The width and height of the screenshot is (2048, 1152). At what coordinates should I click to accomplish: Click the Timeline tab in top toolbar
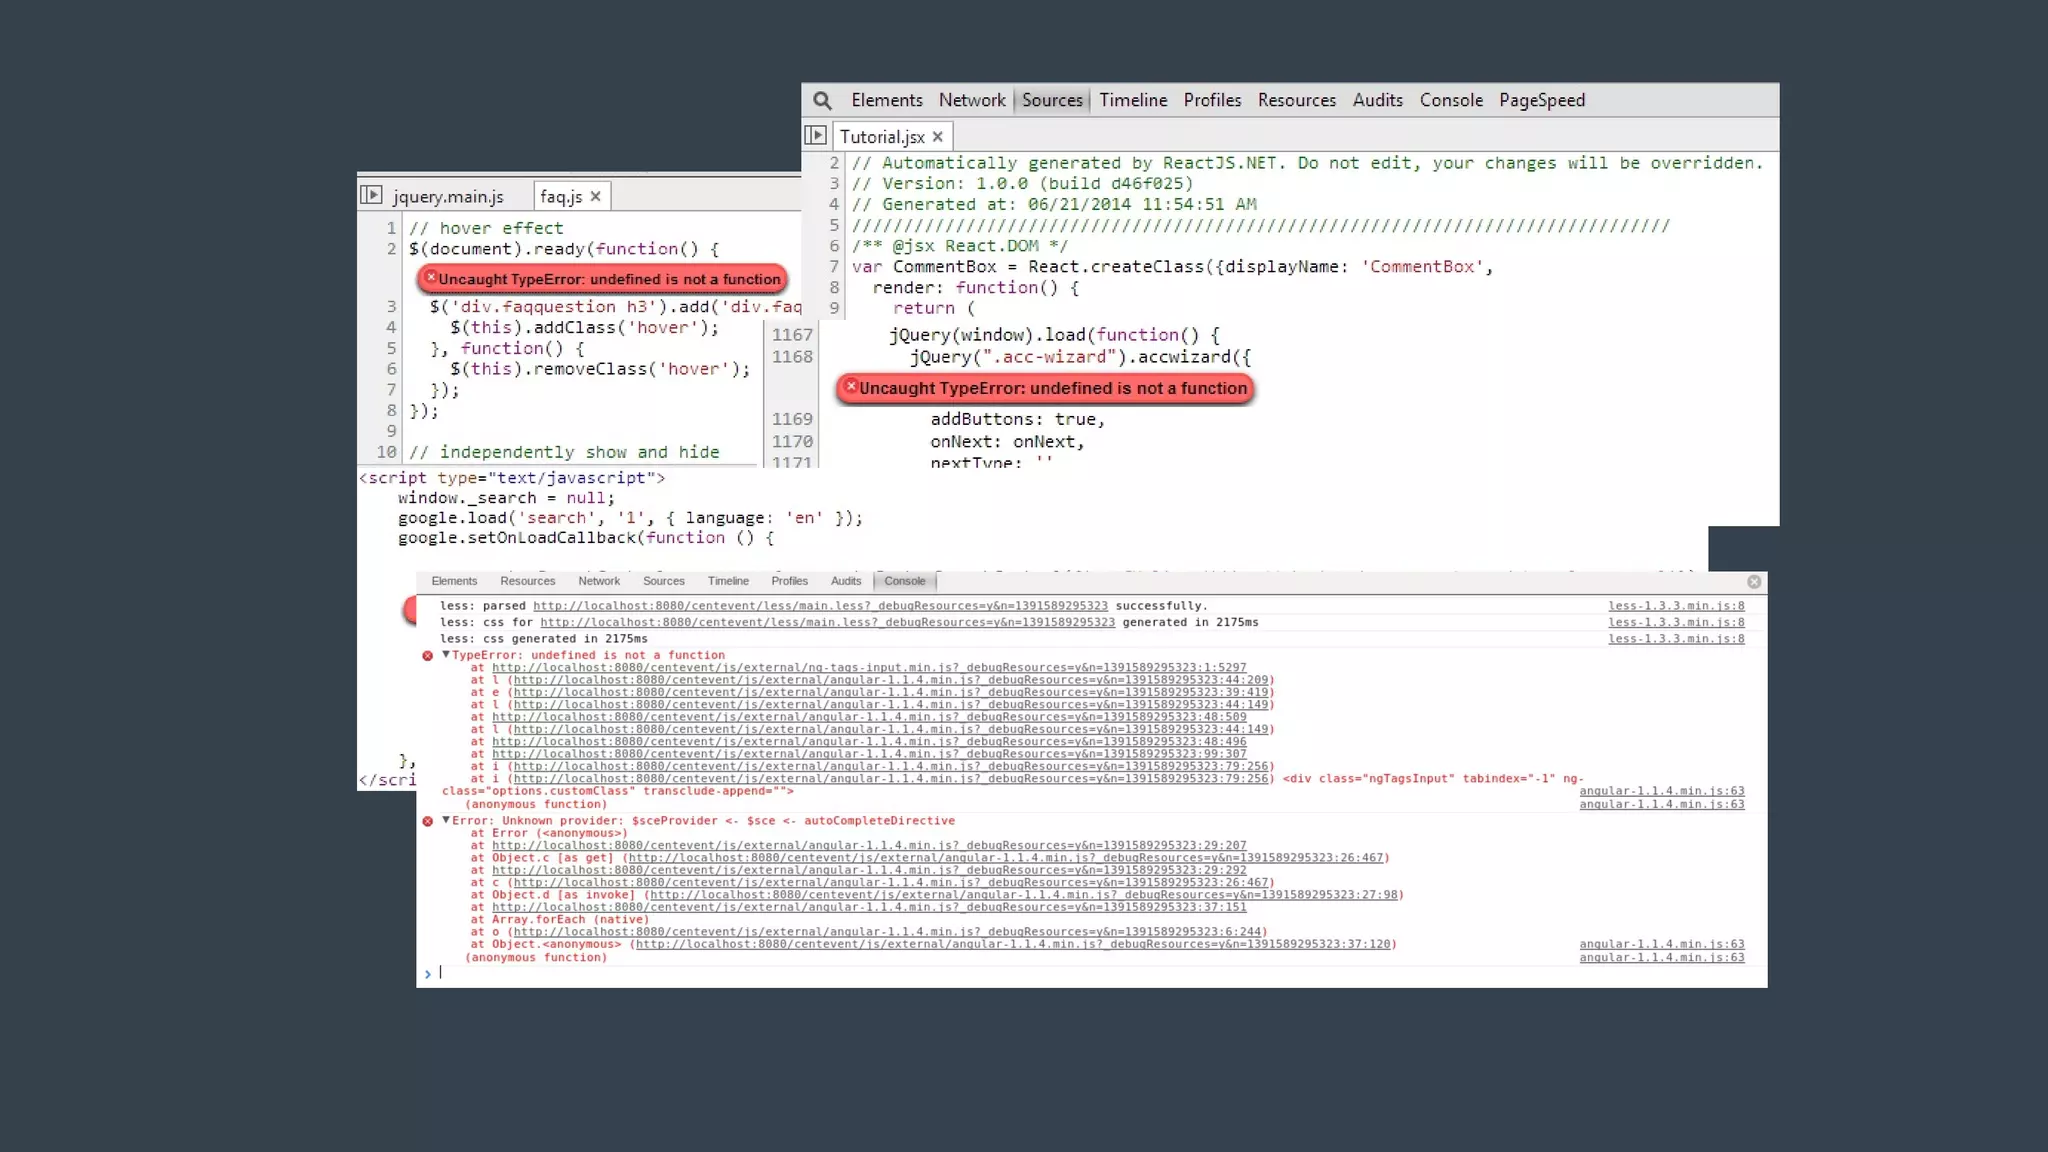pos(1133,100)
